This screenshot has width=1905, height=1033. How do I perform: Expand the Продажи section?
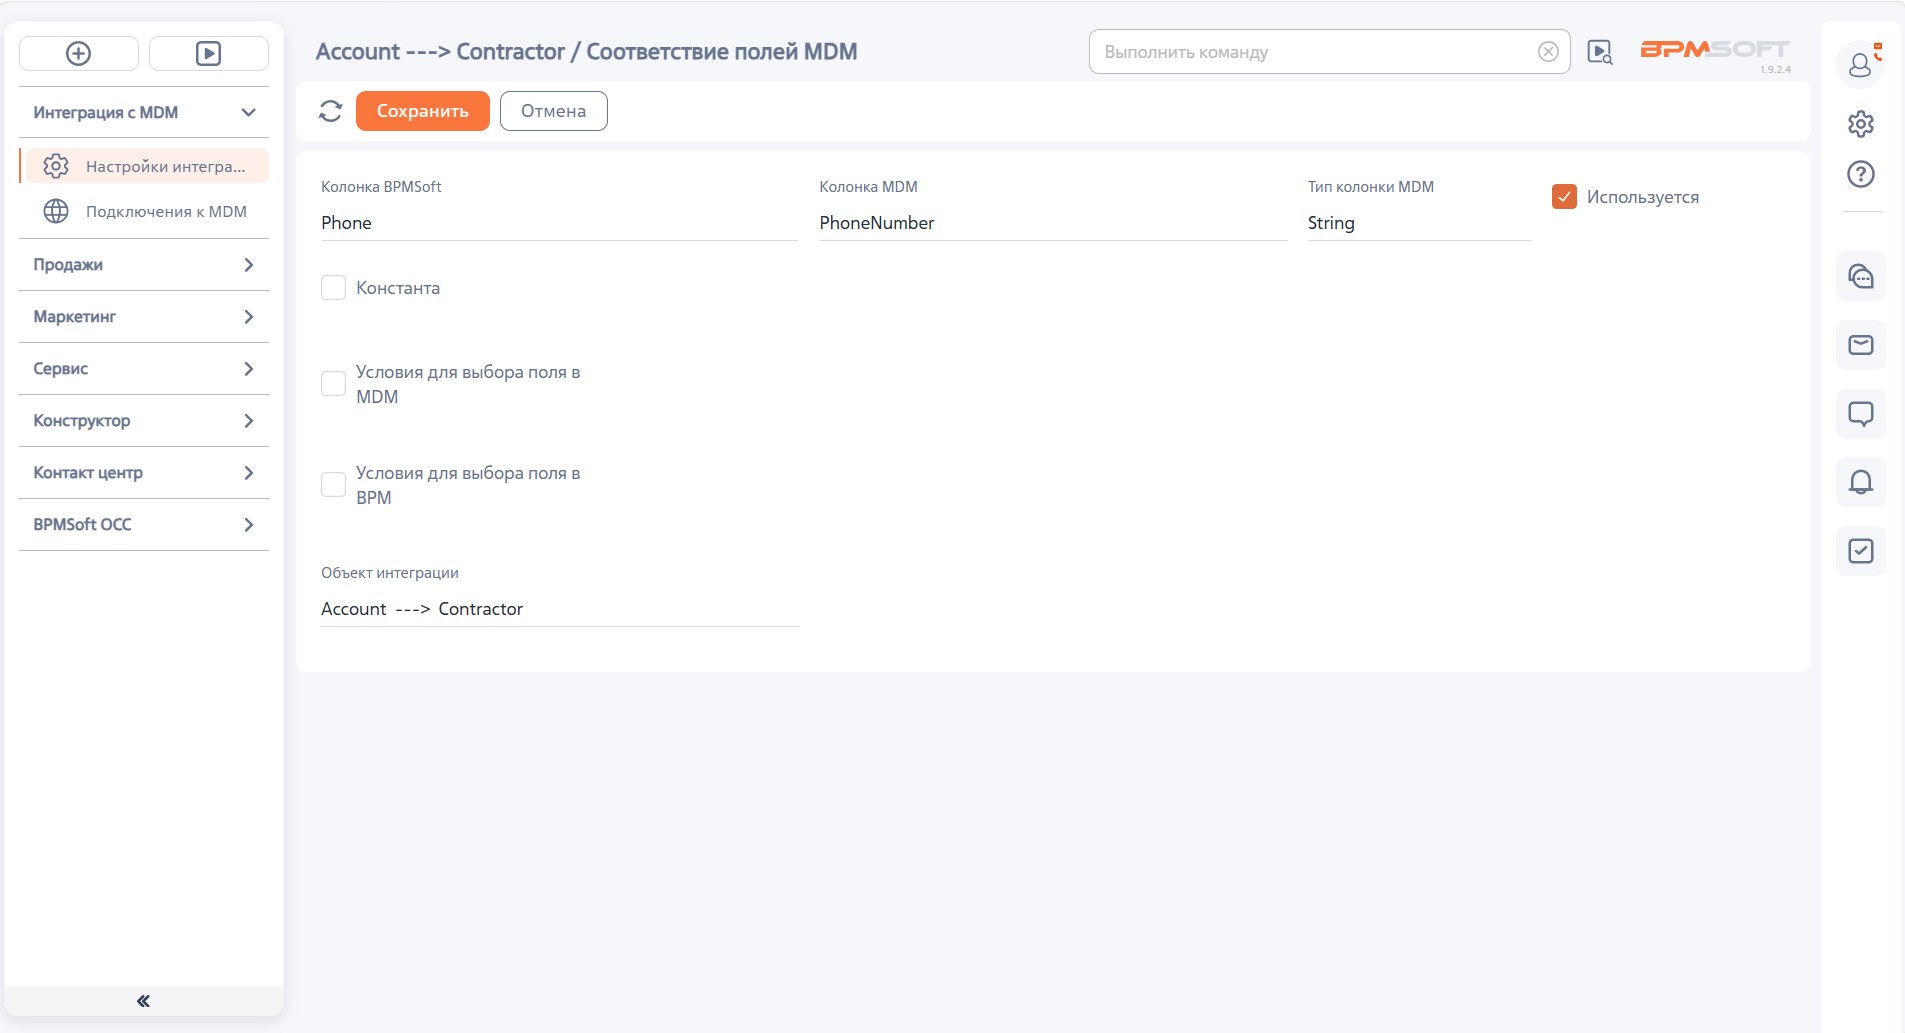[144, 265]
